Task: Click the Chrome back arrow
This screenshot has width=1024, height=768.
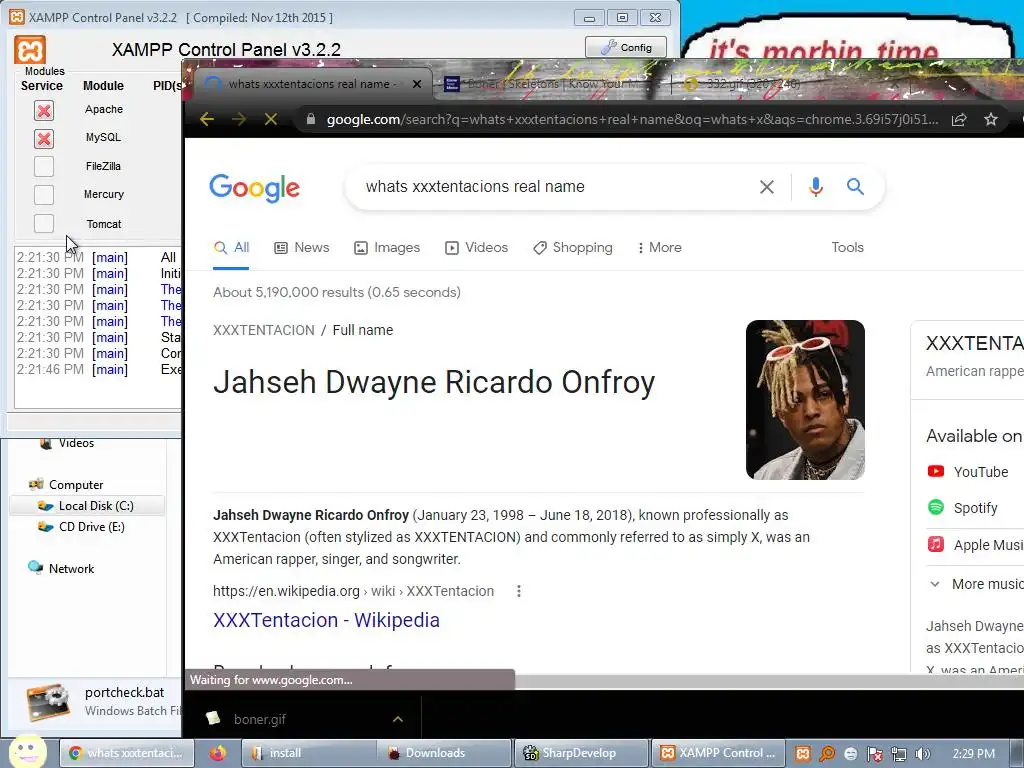Action: tap(207, 120)
